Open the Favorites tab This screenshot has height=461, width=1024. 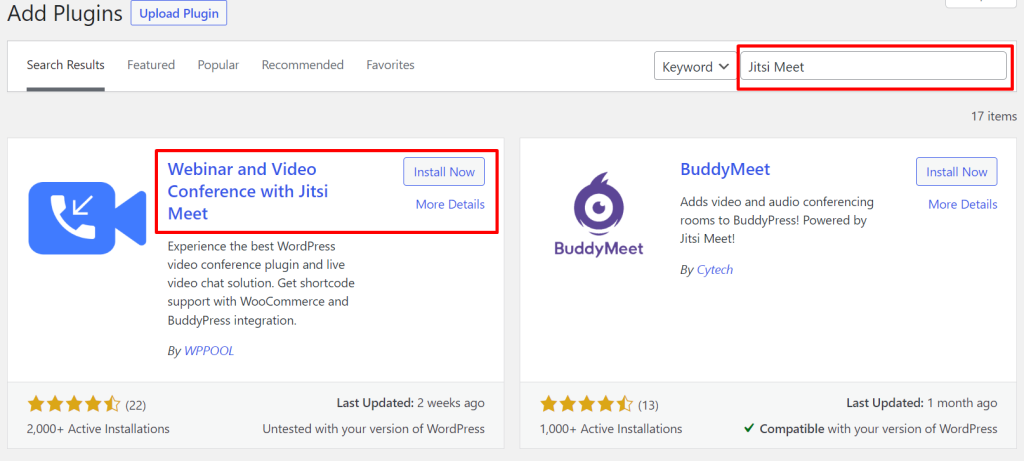coord(390,65)
